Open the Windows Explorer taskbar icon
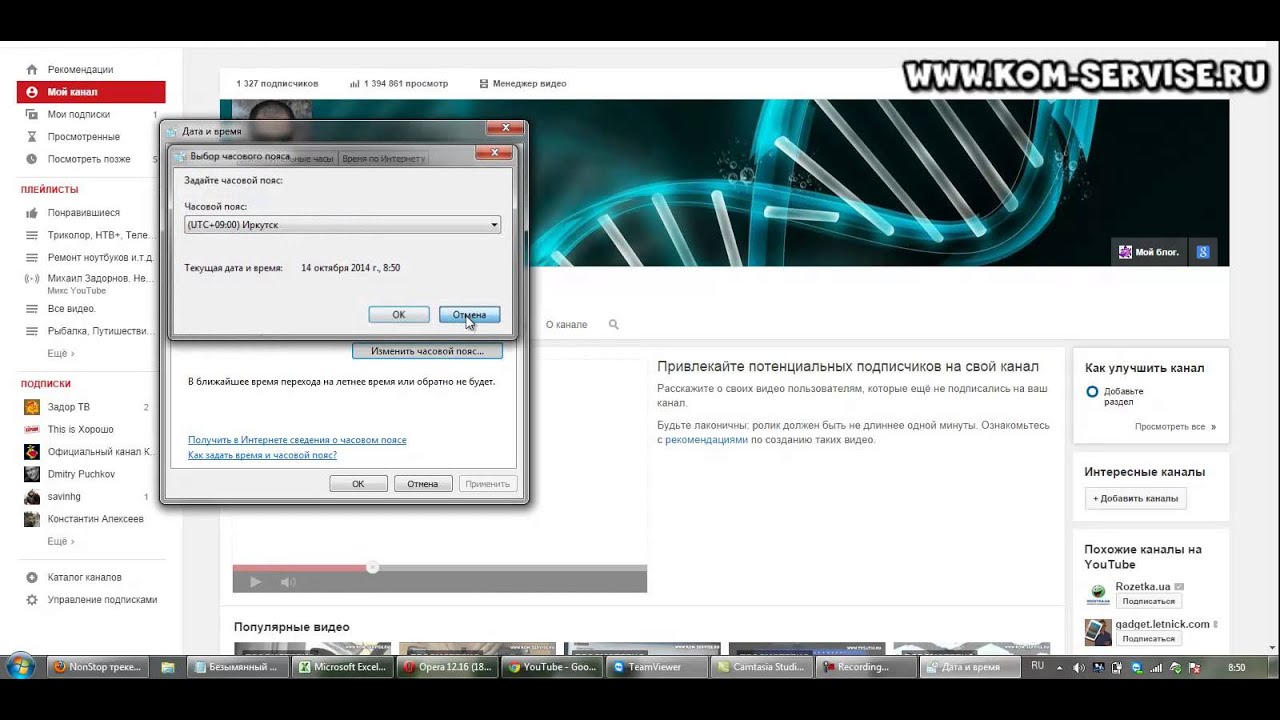 point(168,667)
